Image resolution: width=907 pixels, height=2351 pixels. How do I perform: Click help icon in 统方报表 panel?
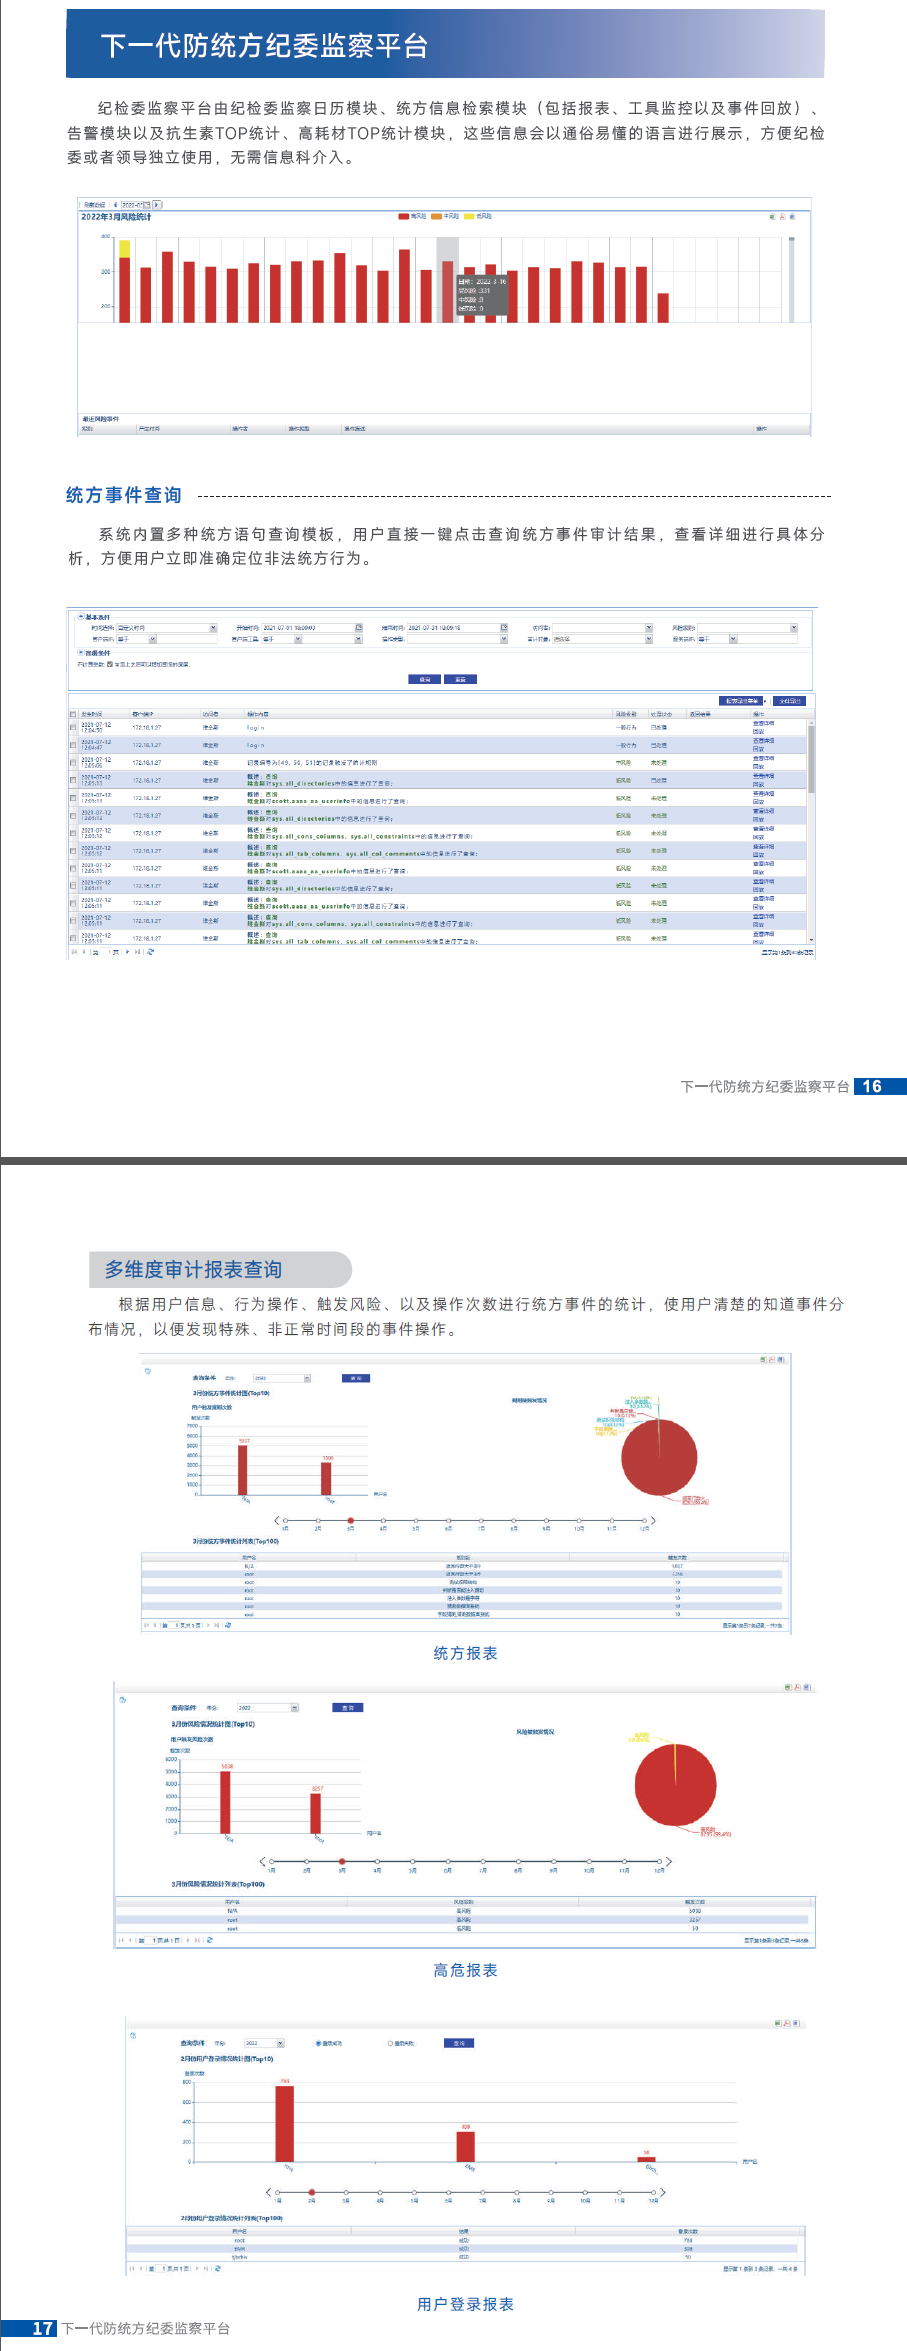point(147,1371)
